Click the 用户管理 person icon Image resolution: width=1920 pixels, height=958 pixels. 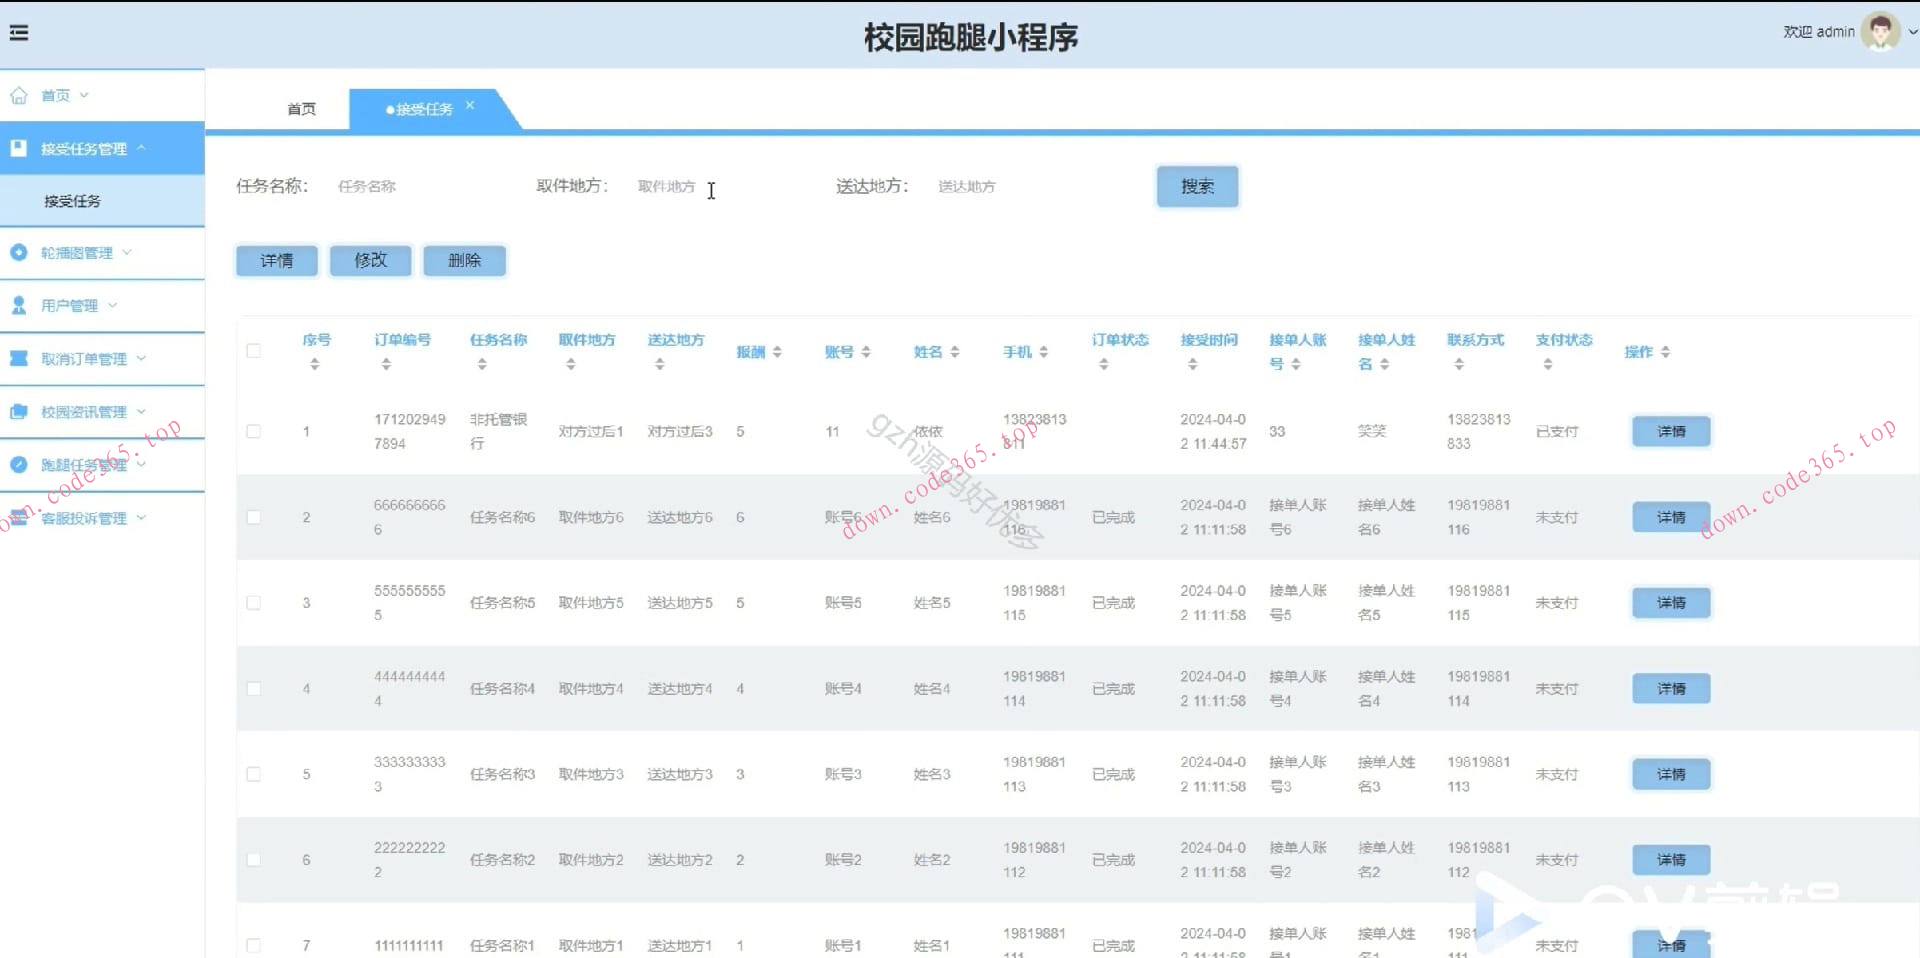(18, 305)
